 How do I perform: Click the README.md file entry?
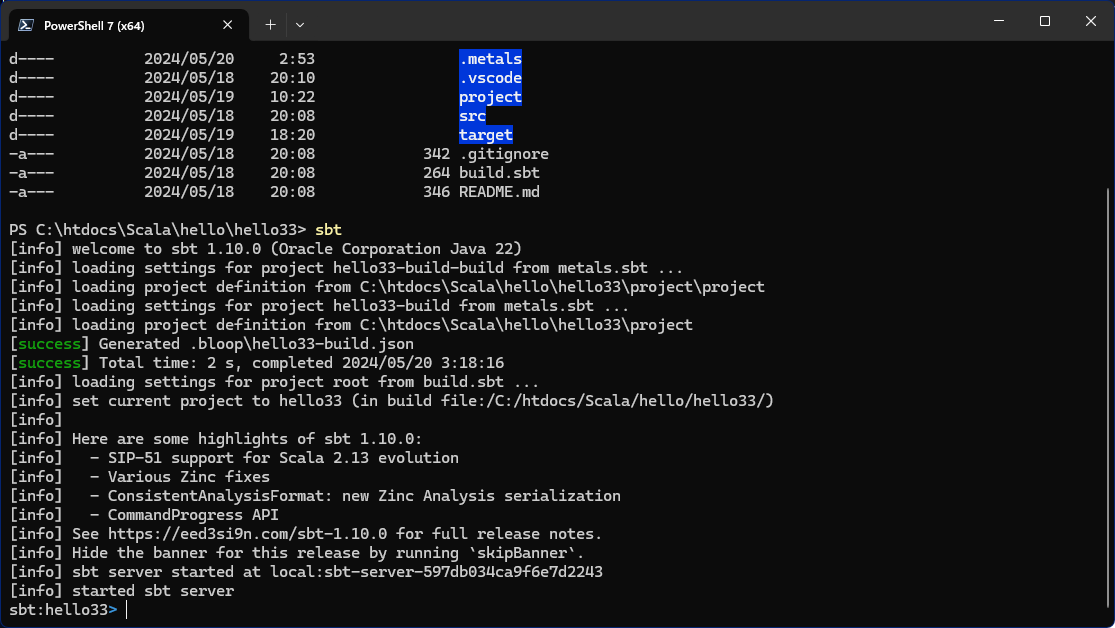tap(501, 191)
